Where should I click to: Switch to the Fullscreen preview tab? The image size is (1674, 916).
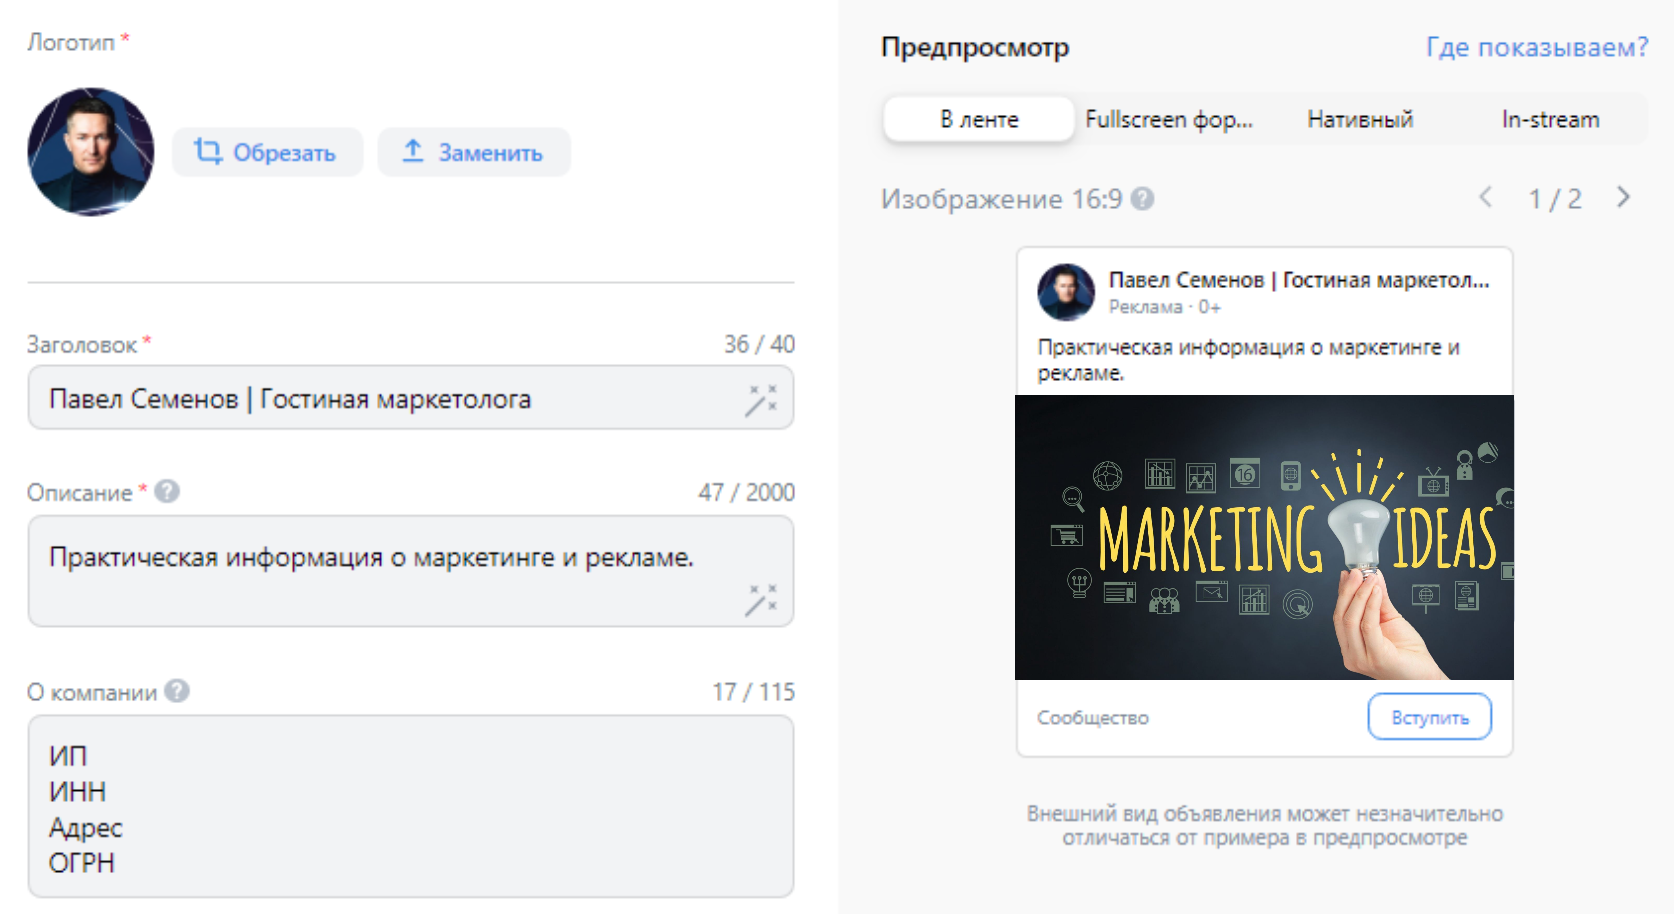[x=1168, y=120]
